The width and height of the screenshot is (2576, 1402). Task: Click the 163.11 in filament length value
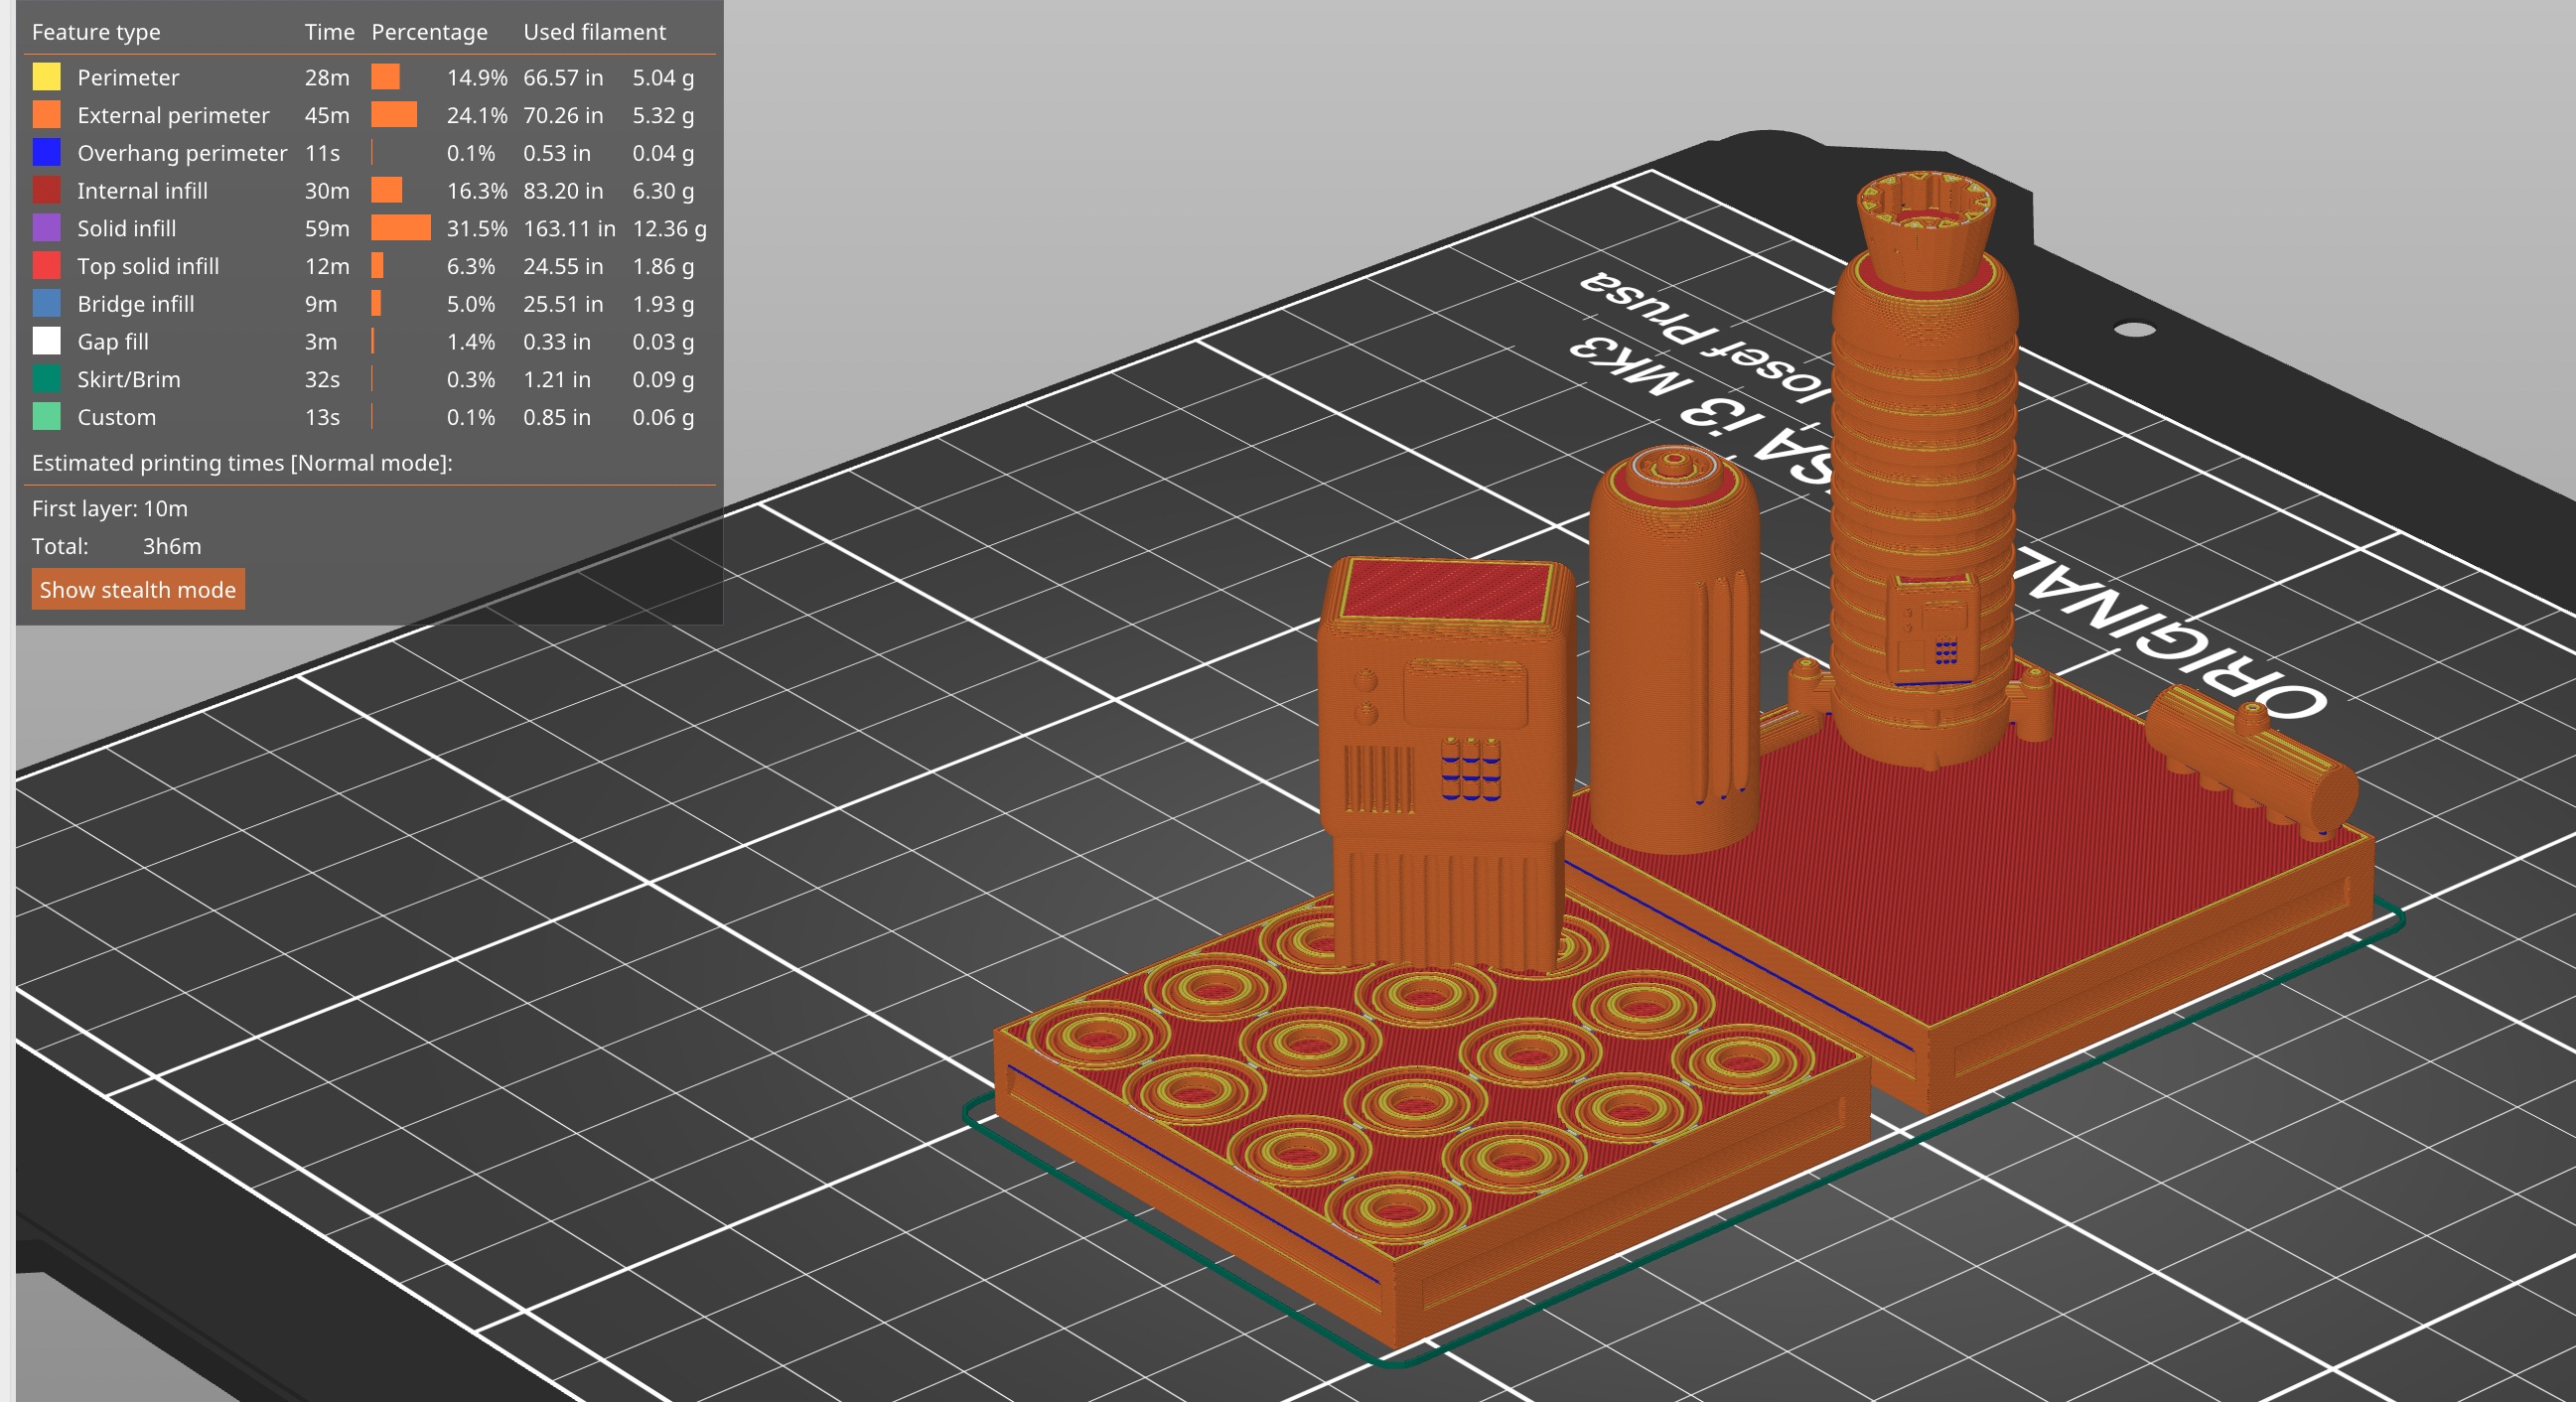click(x=569, y=229)
